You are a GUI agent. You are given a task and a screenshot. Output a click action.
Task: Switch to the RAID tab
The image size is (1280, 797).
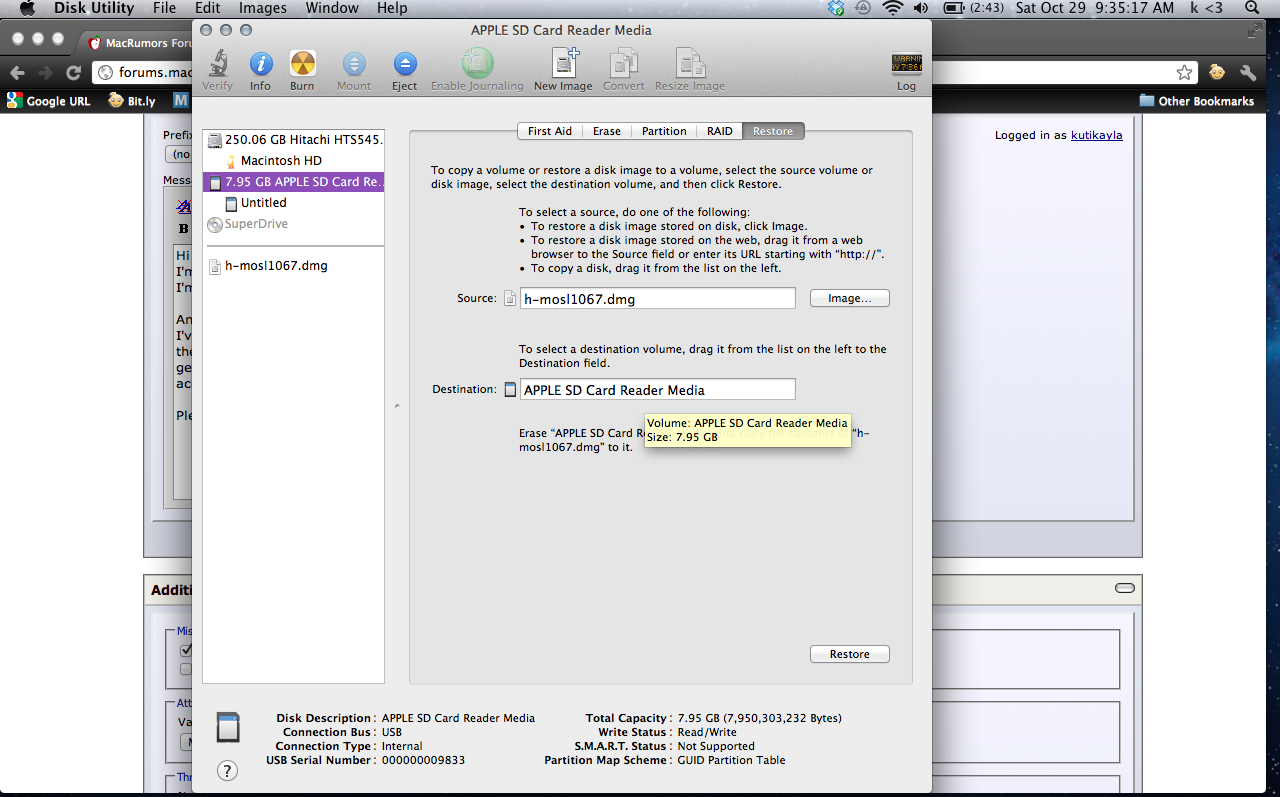720,131
